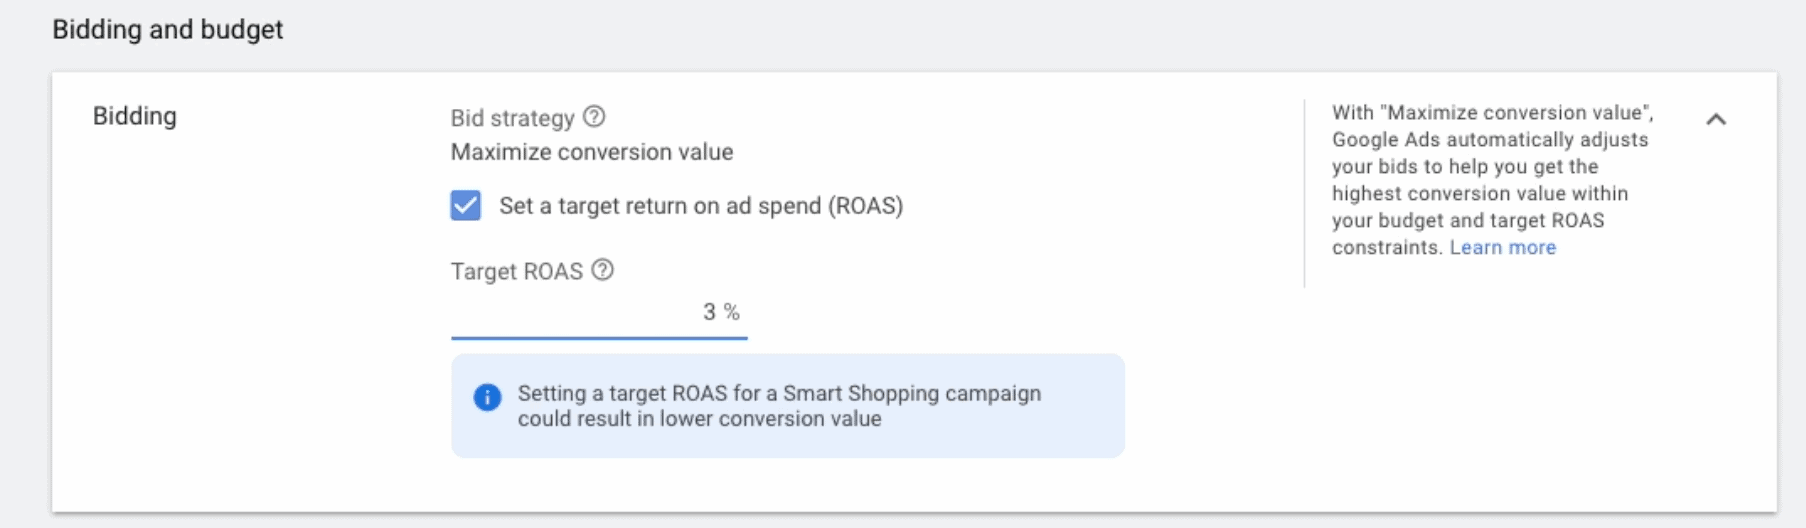Image resolution: width=1806 pixels, height=528 pixels.
Task: Open the Bid strategy help icon
Action: pyautogui.click(x=594, y=117)
